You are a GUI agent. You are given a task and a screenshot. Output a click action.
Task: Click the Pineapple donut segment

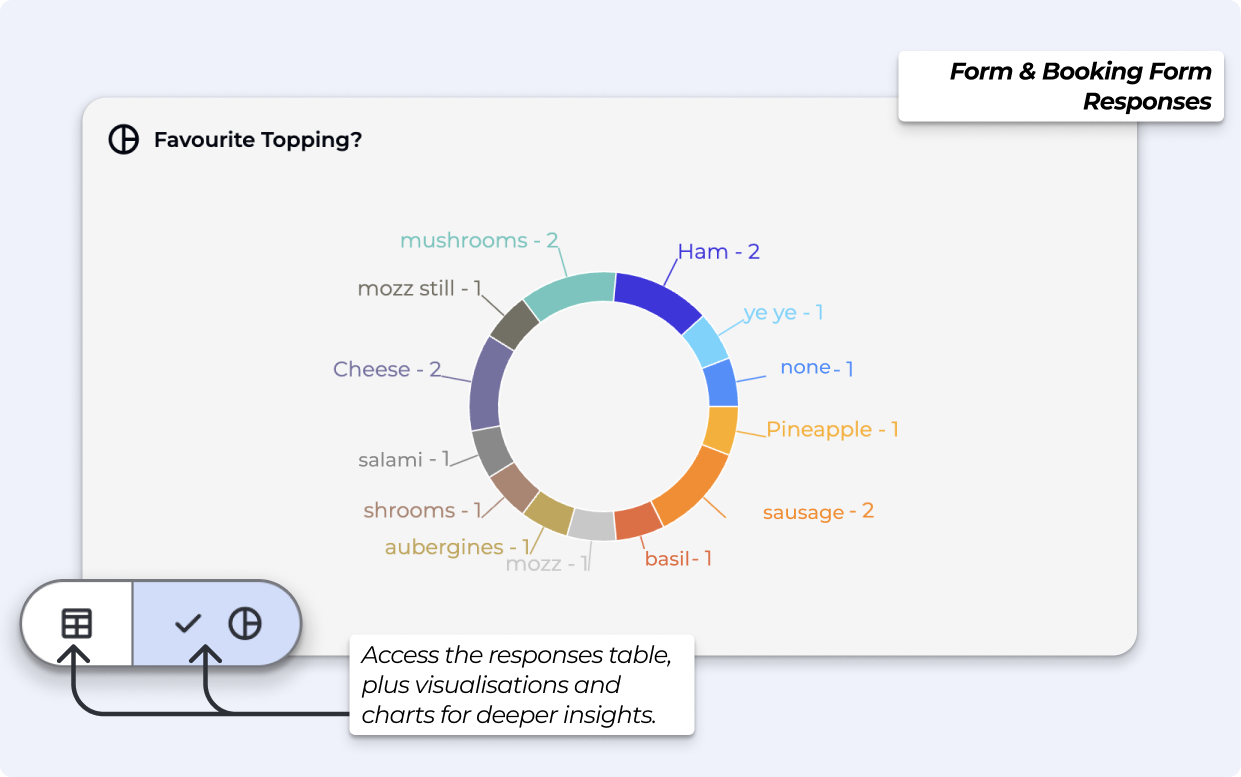pyautogui.click(x=721, y=429)
